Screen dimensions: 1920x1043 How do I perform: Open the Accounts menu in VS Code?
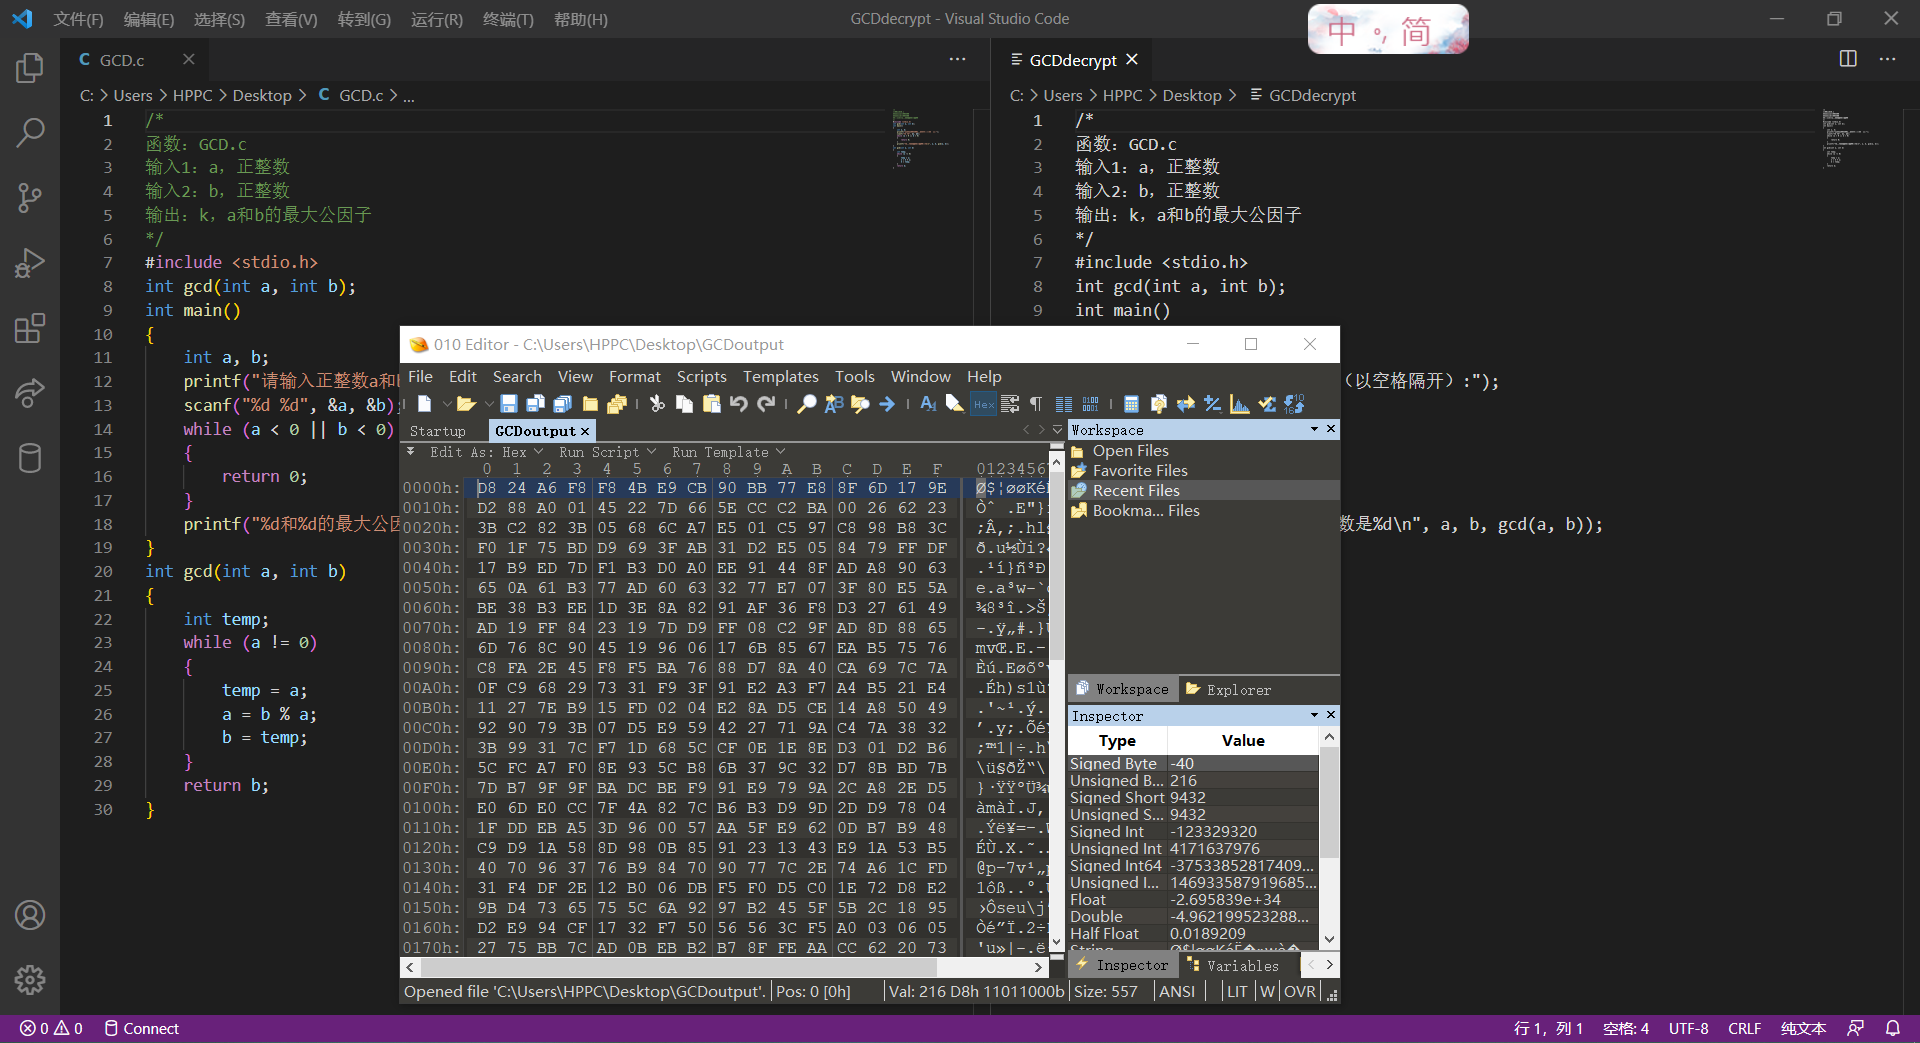[30, 915]
